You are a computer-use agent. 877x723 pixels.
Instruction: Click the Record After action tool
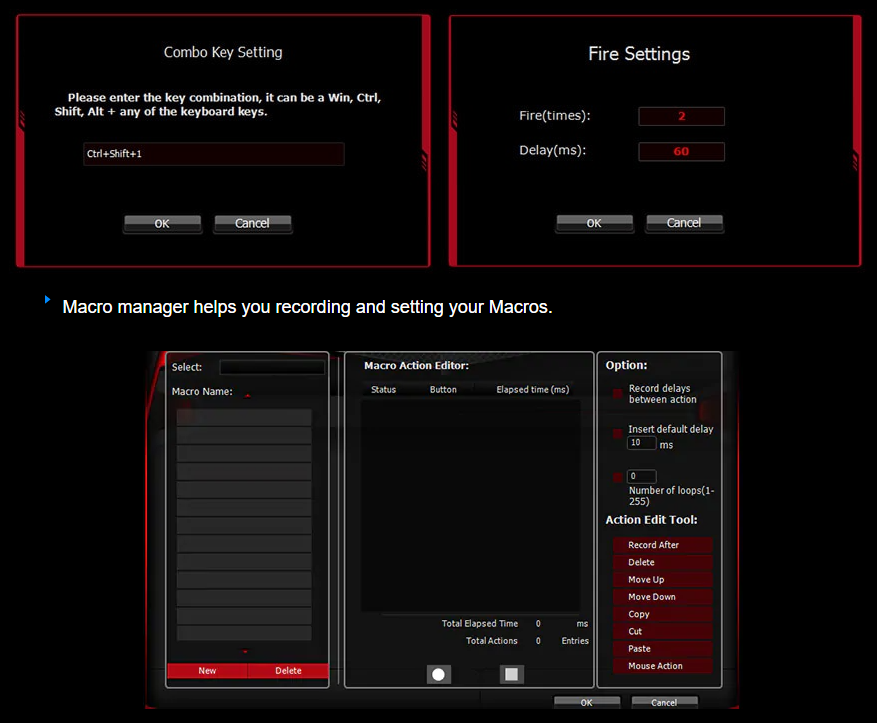[662, 545]
